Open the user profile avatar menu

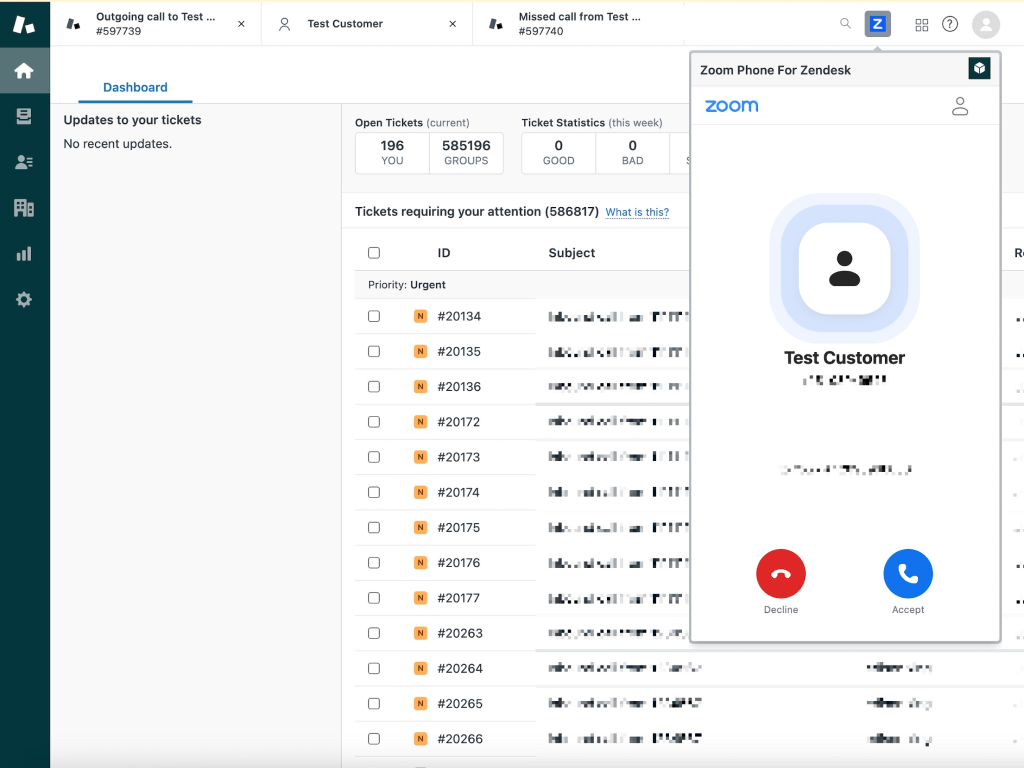click(986, 24)
